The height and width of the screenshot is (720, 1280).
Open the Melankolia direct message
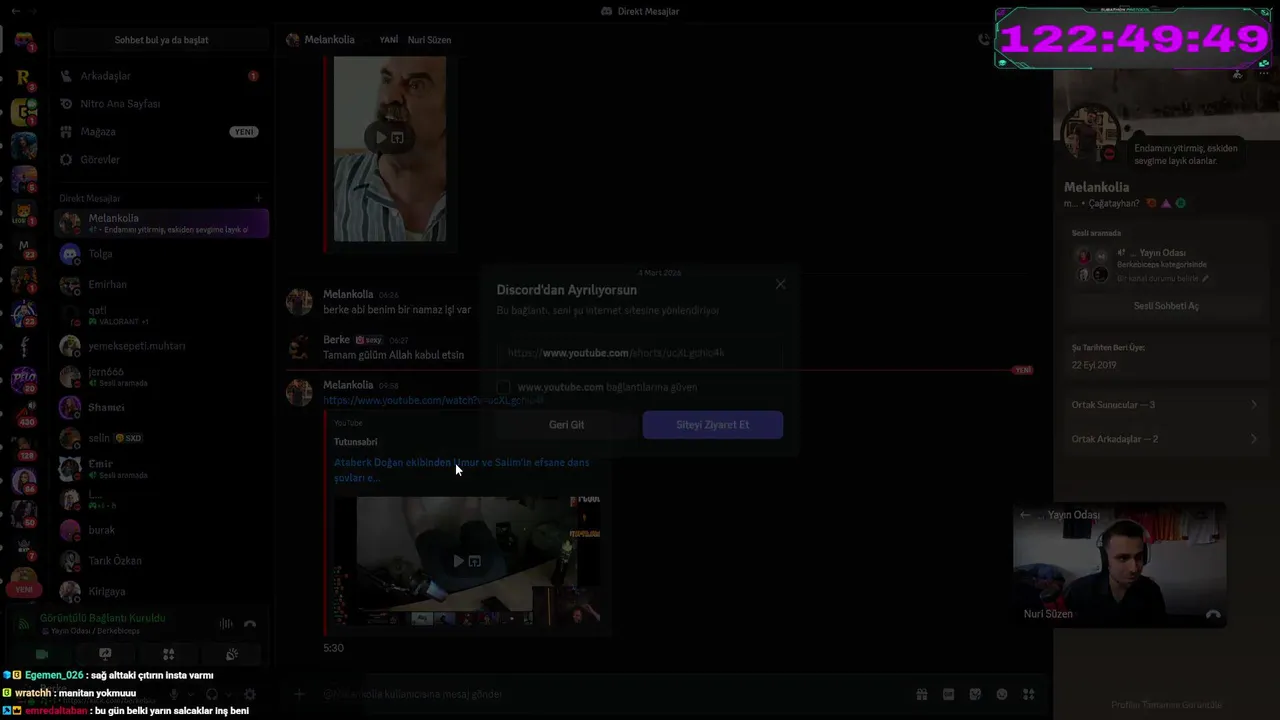click(x=162, y=223)
